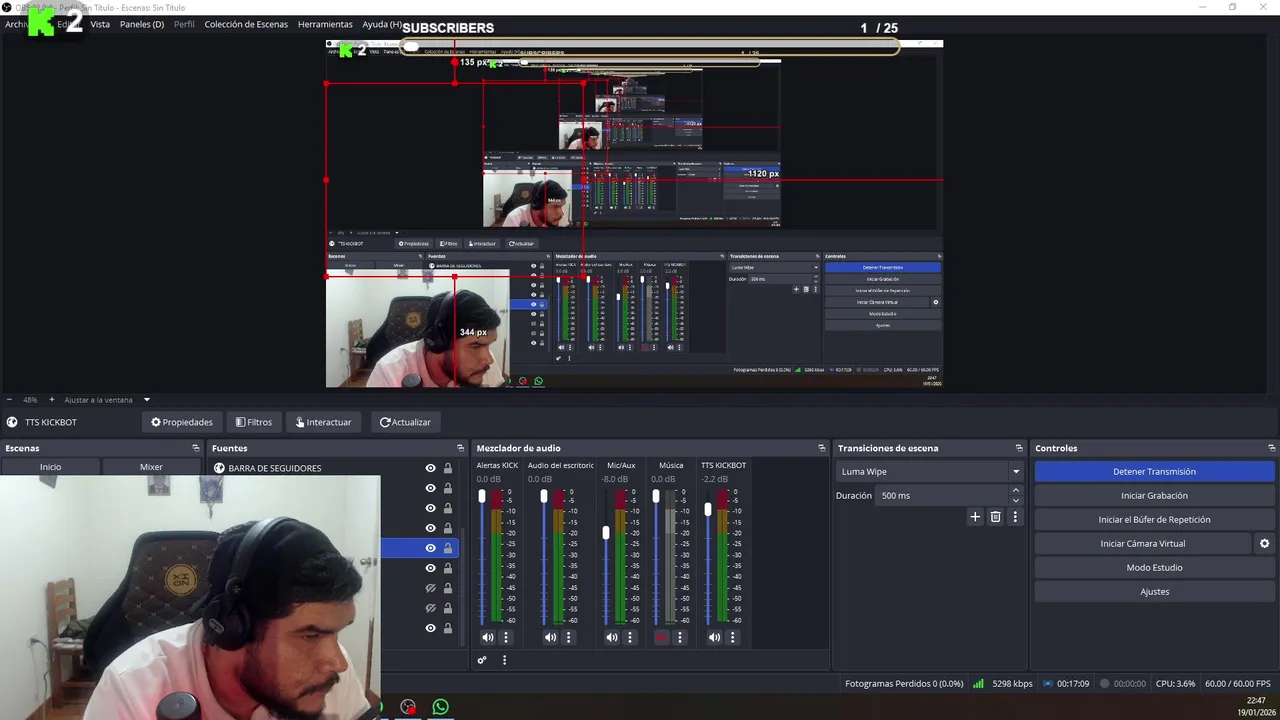This screenshot has width=1280, height=720.
Task: Undock the Escenas panel
Action: pyautogui.click(x=196, y=448)
